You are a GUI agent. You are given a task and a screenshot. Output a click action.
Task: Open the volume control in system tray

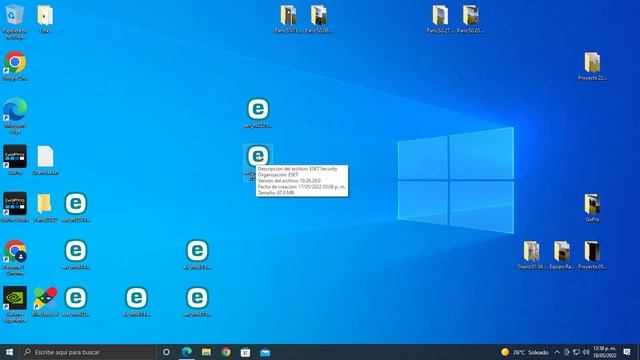click(586, 352)
